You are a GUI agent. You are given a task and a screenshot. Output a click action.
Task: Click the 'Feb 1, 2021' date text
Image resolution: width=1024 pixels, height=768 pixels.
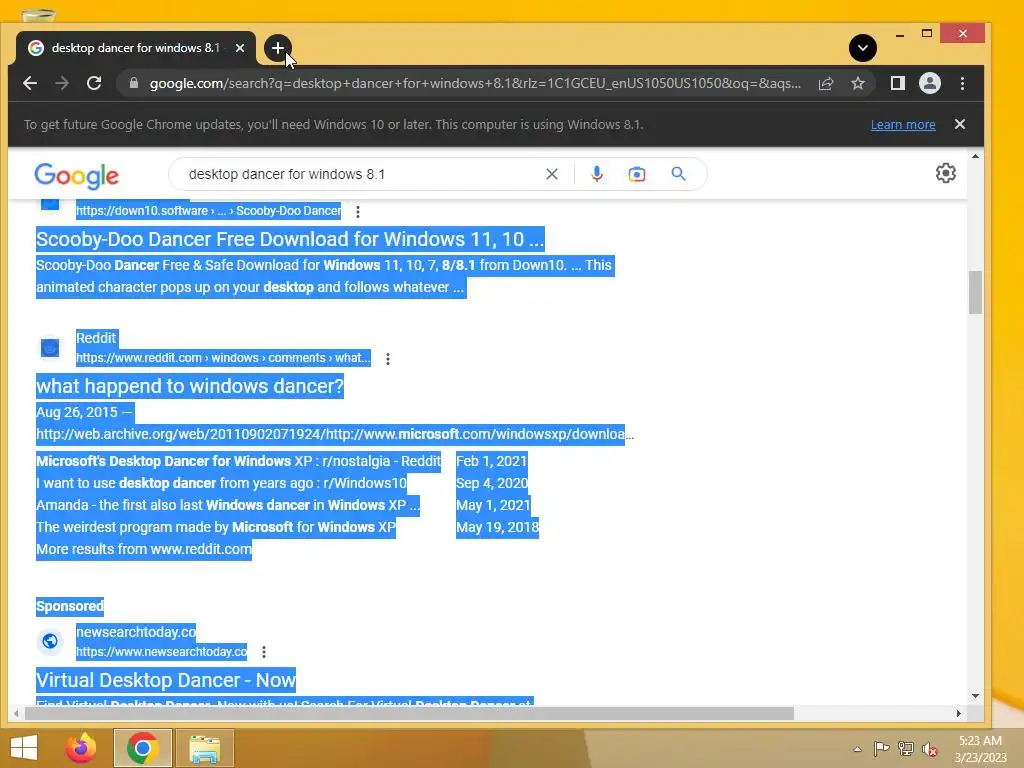pos(492,461)
